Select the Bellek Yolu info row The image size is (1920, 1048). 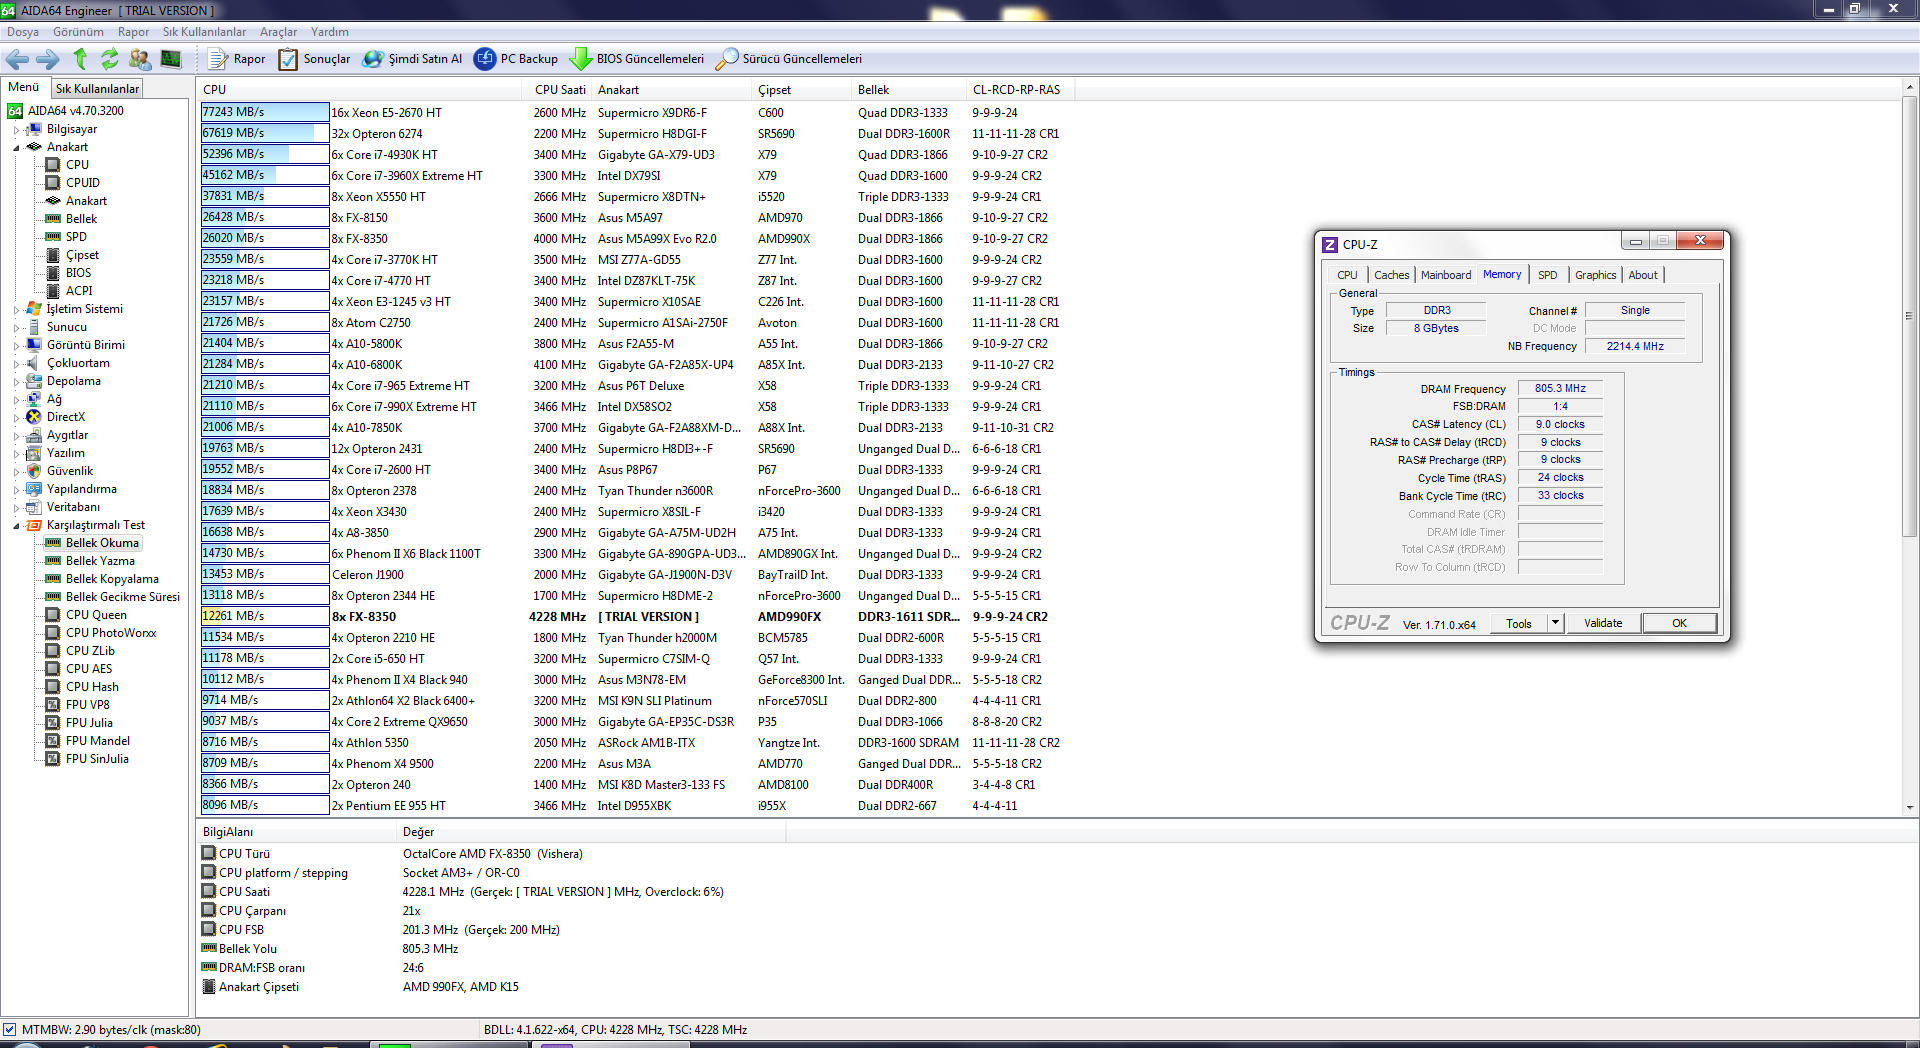click(490, 949)
